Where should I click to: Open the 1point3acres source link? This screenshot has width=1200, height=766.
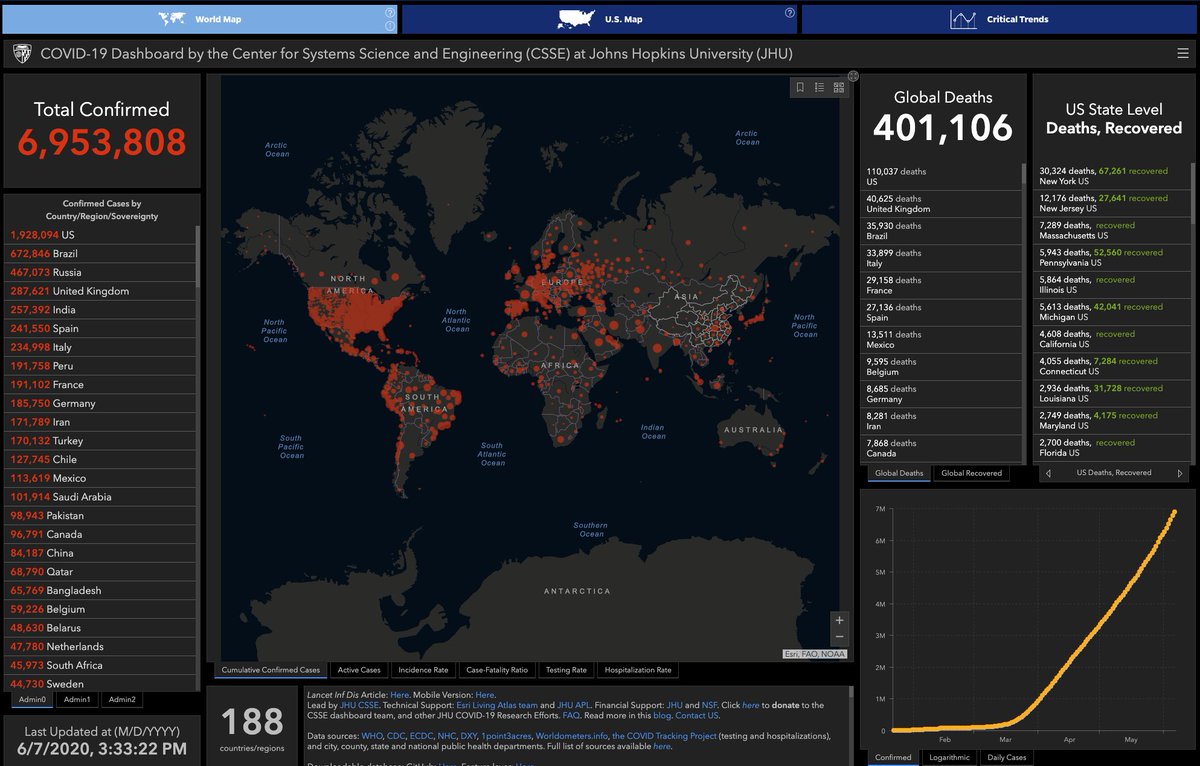[x=506, y=736]
